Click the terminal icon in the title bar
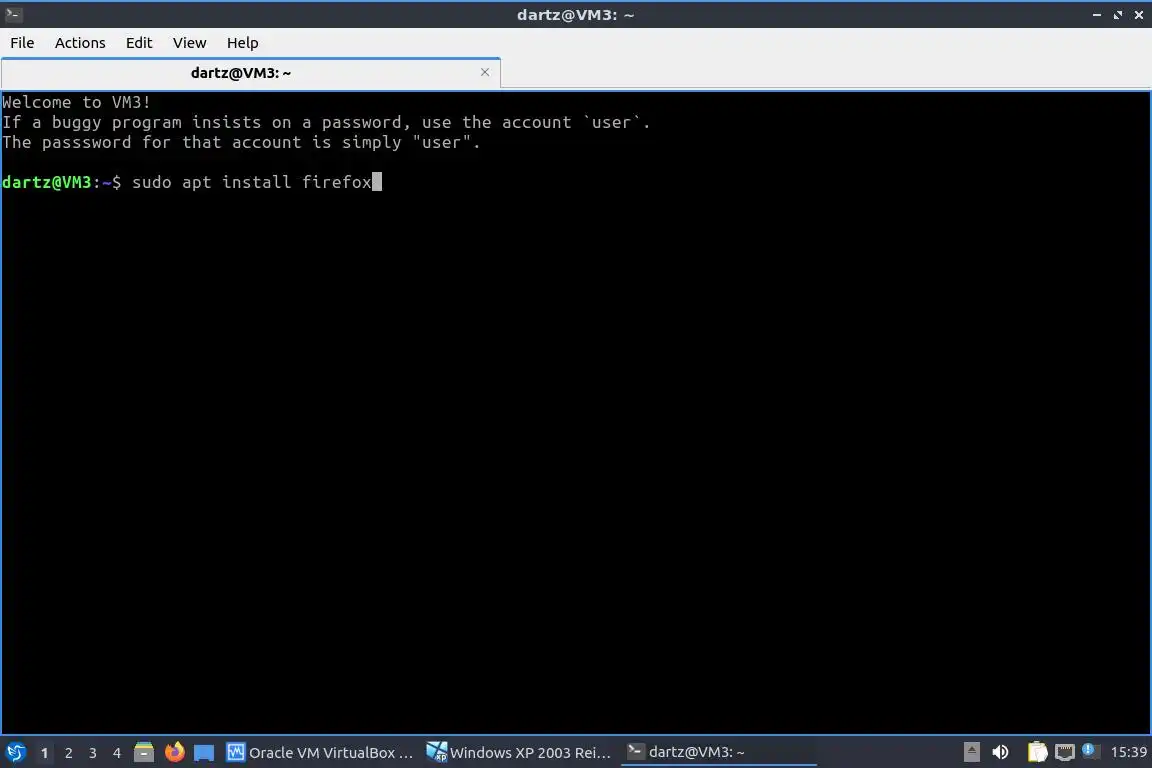Image resolution: width=1152 pixels, height=768 pixels. point(13,14)
